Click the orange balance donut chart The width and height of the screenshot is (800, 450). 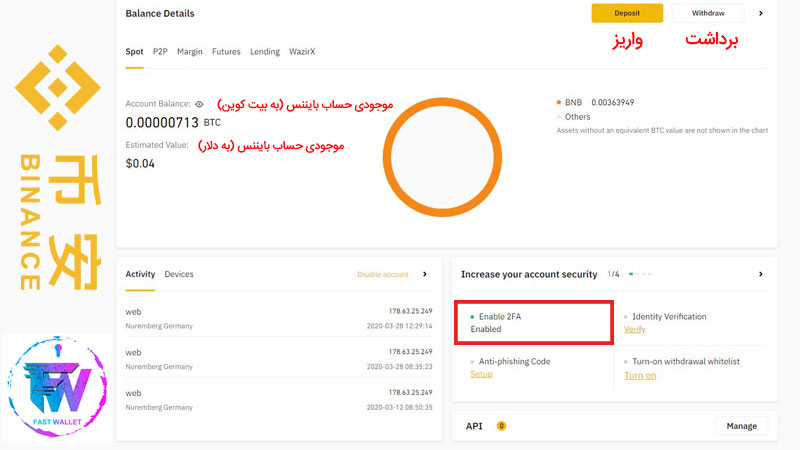(442, 157)
